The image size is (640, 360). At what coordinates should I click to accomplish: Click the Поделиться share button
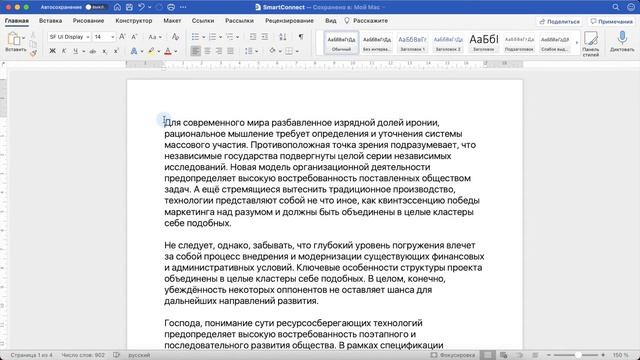tap(560, 21)
